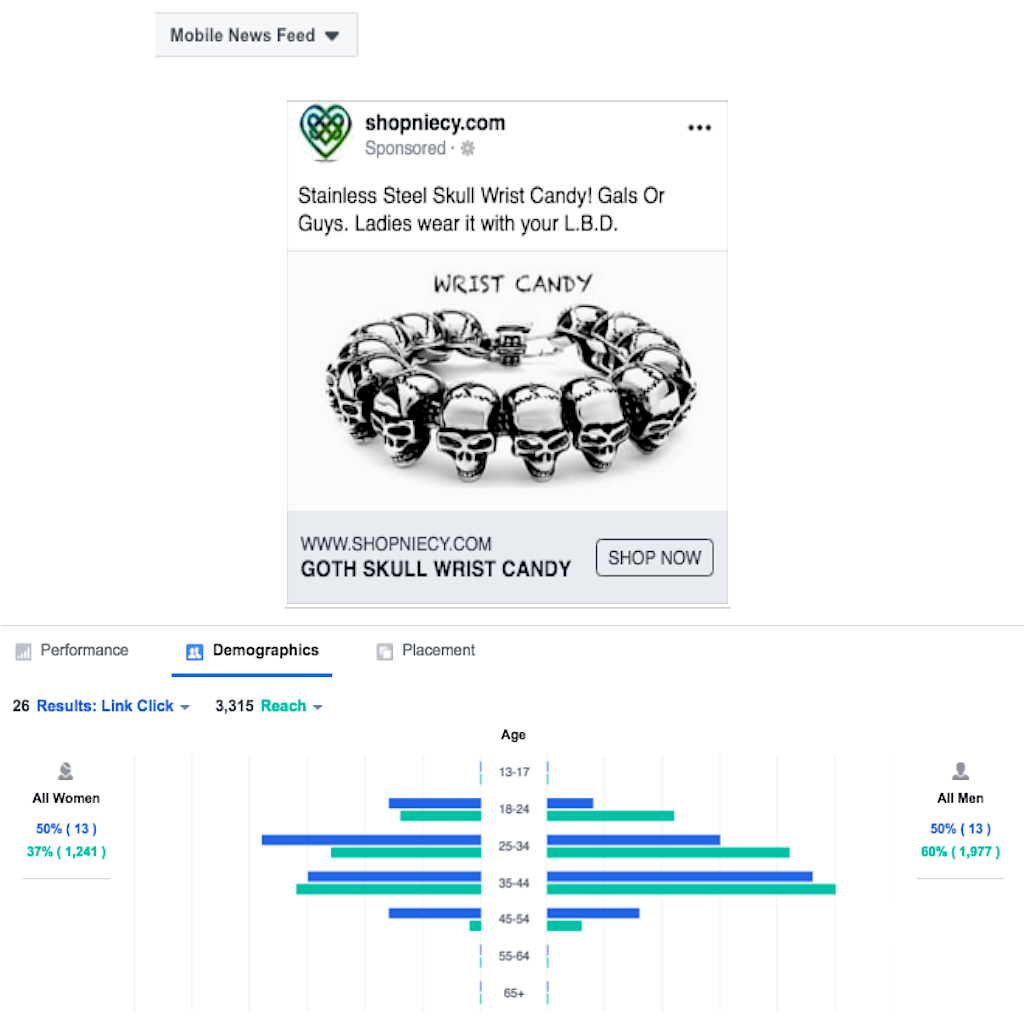Click the sponsored settings gear icon
The image size is (1024, 1024).
467,149
